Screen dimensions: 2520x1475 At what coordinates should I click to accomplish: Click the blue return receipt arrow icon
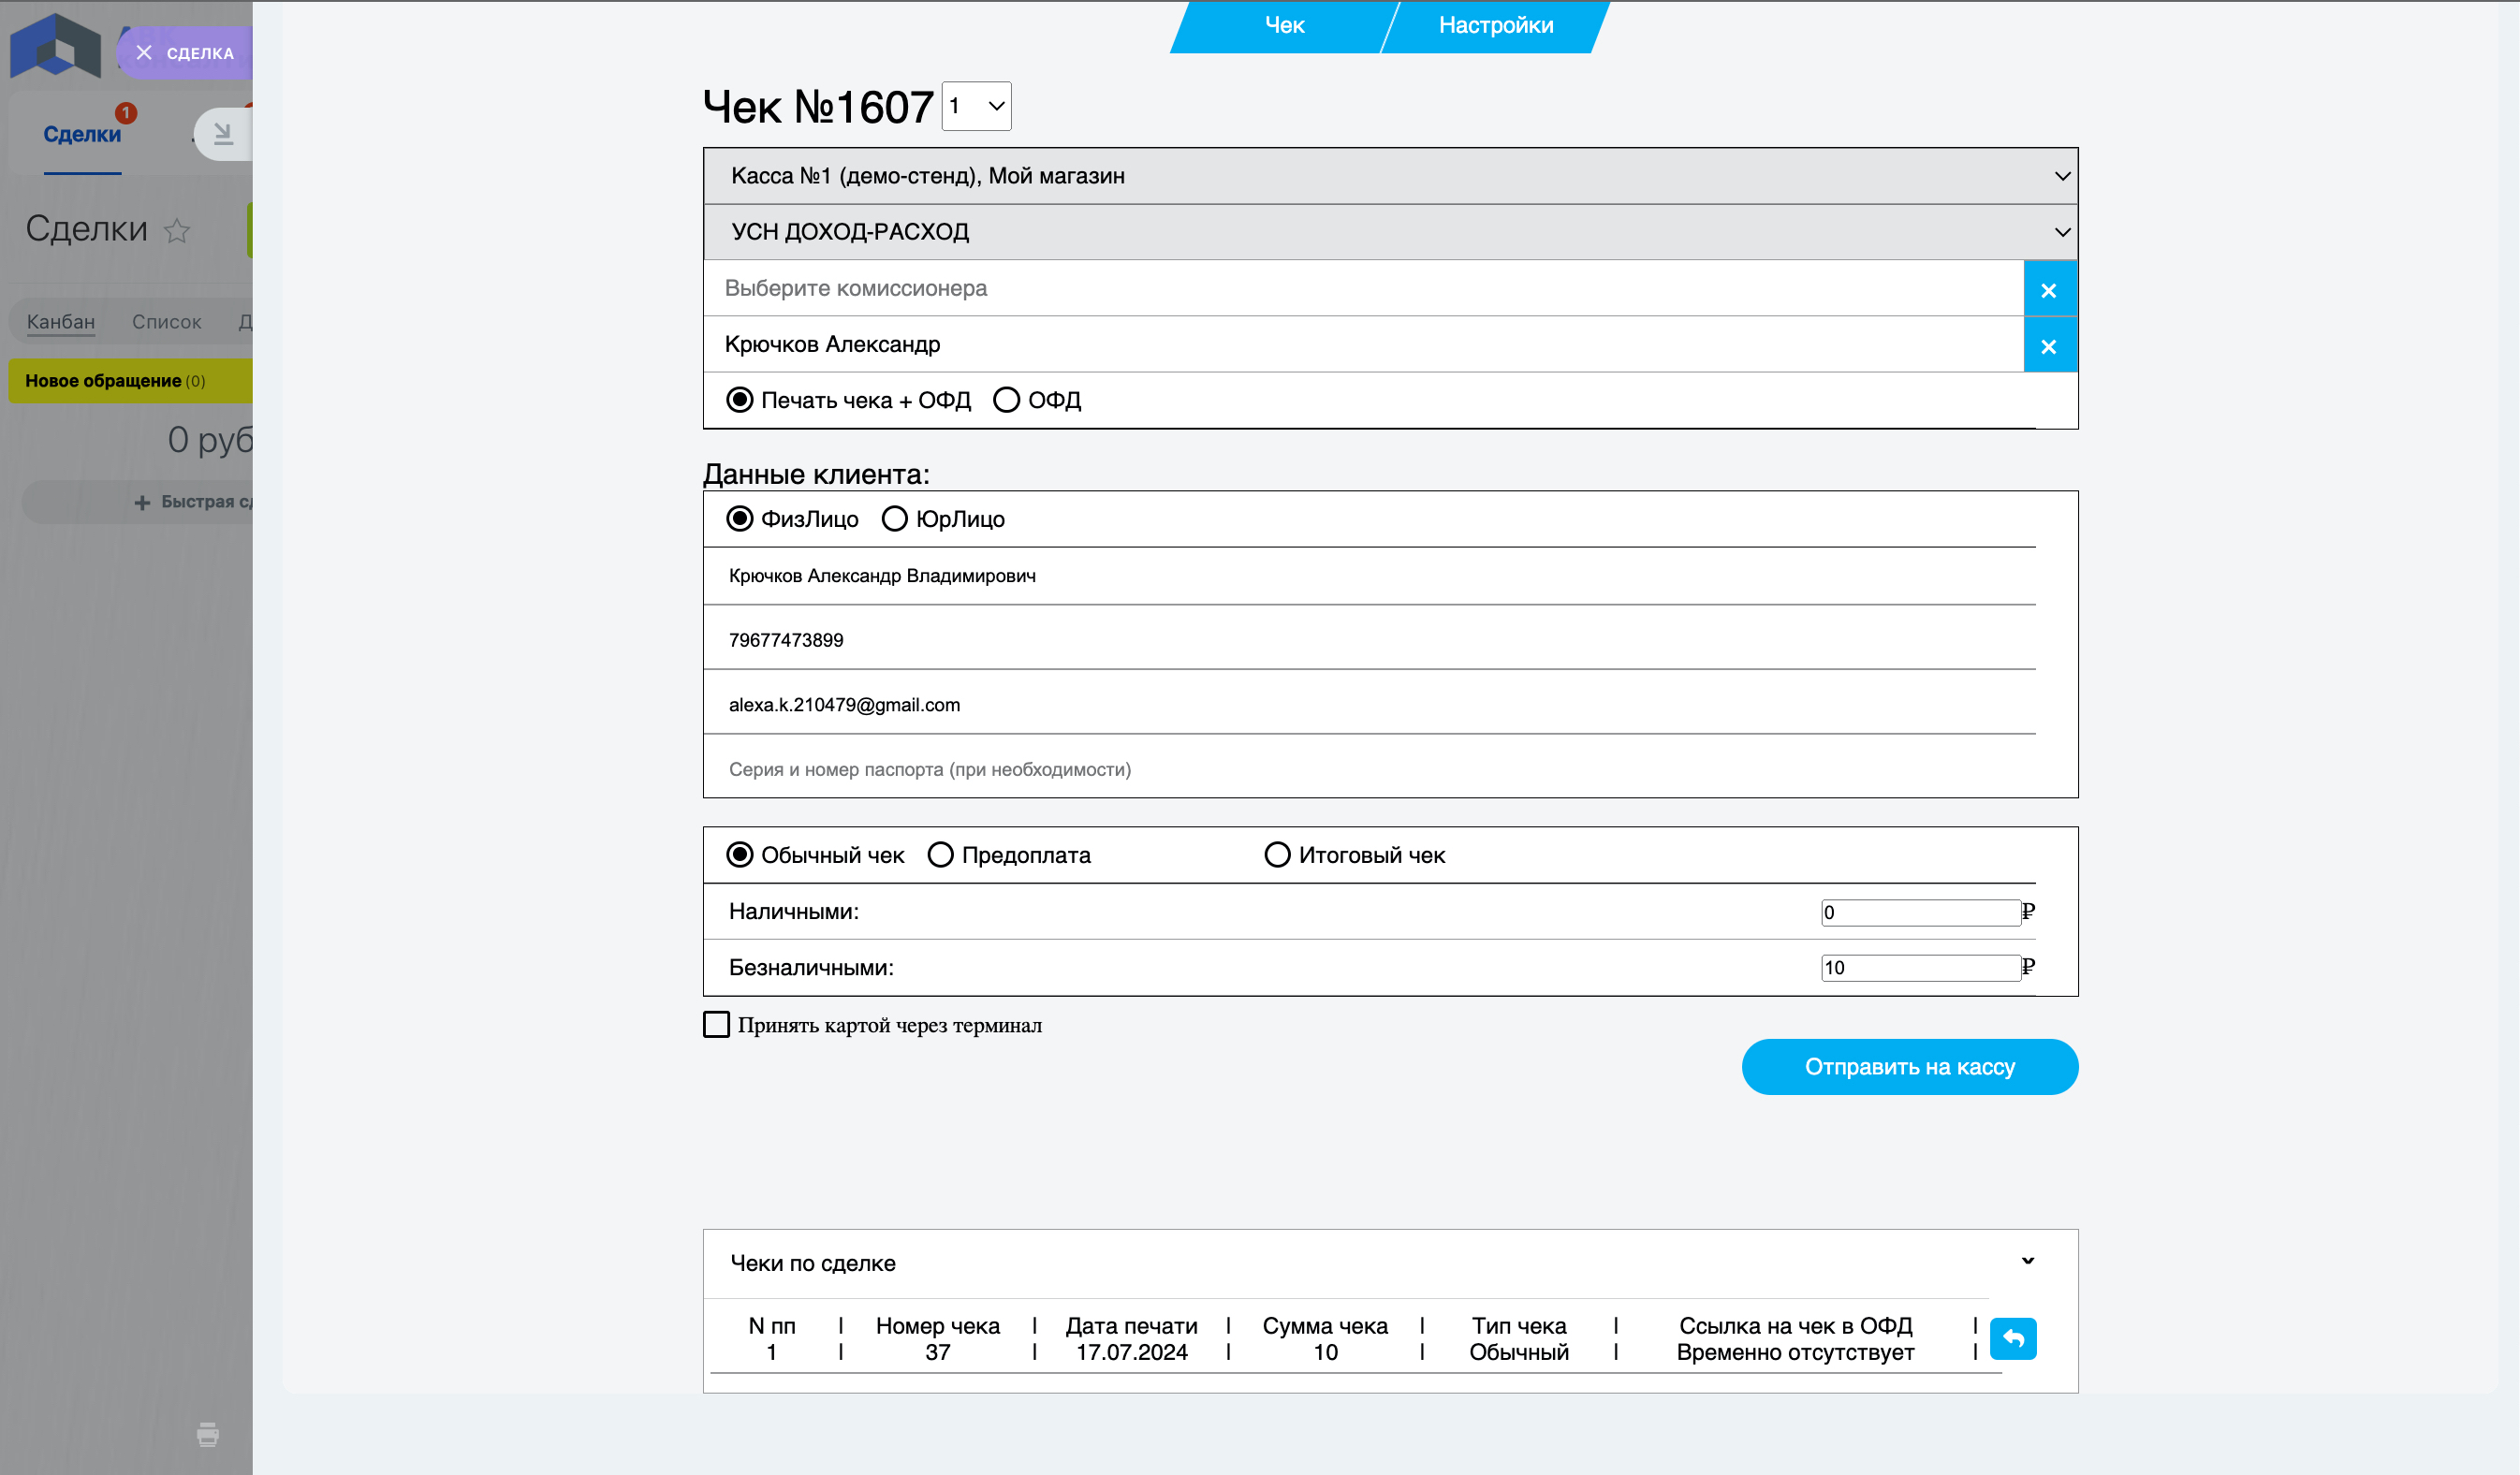tap(2012, 1338)
